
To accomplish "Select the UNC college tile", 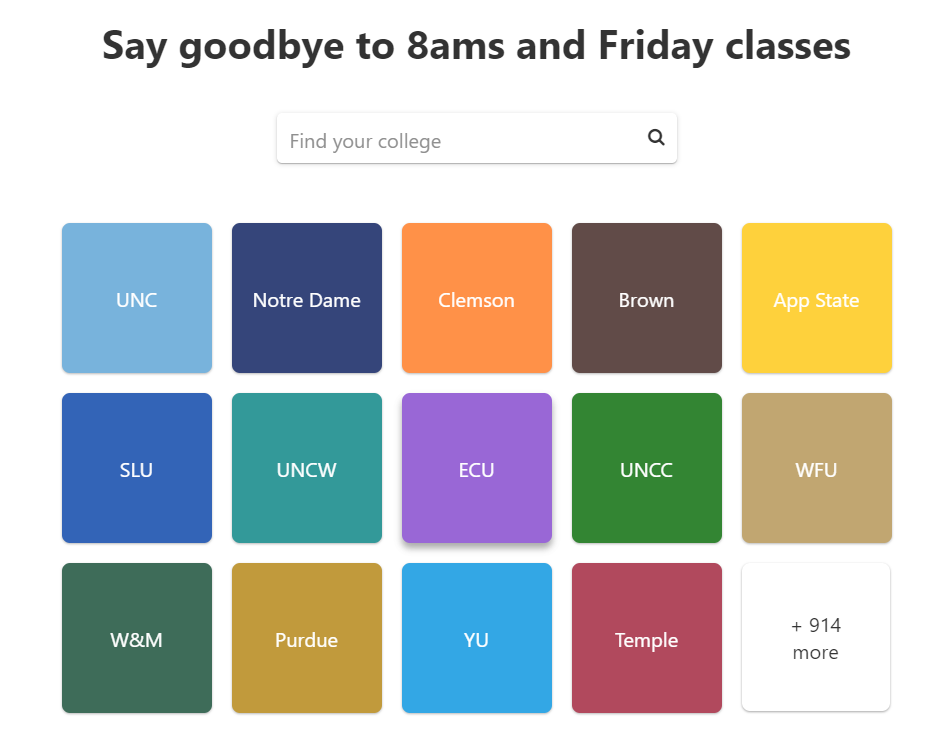I will coord(137,298).
